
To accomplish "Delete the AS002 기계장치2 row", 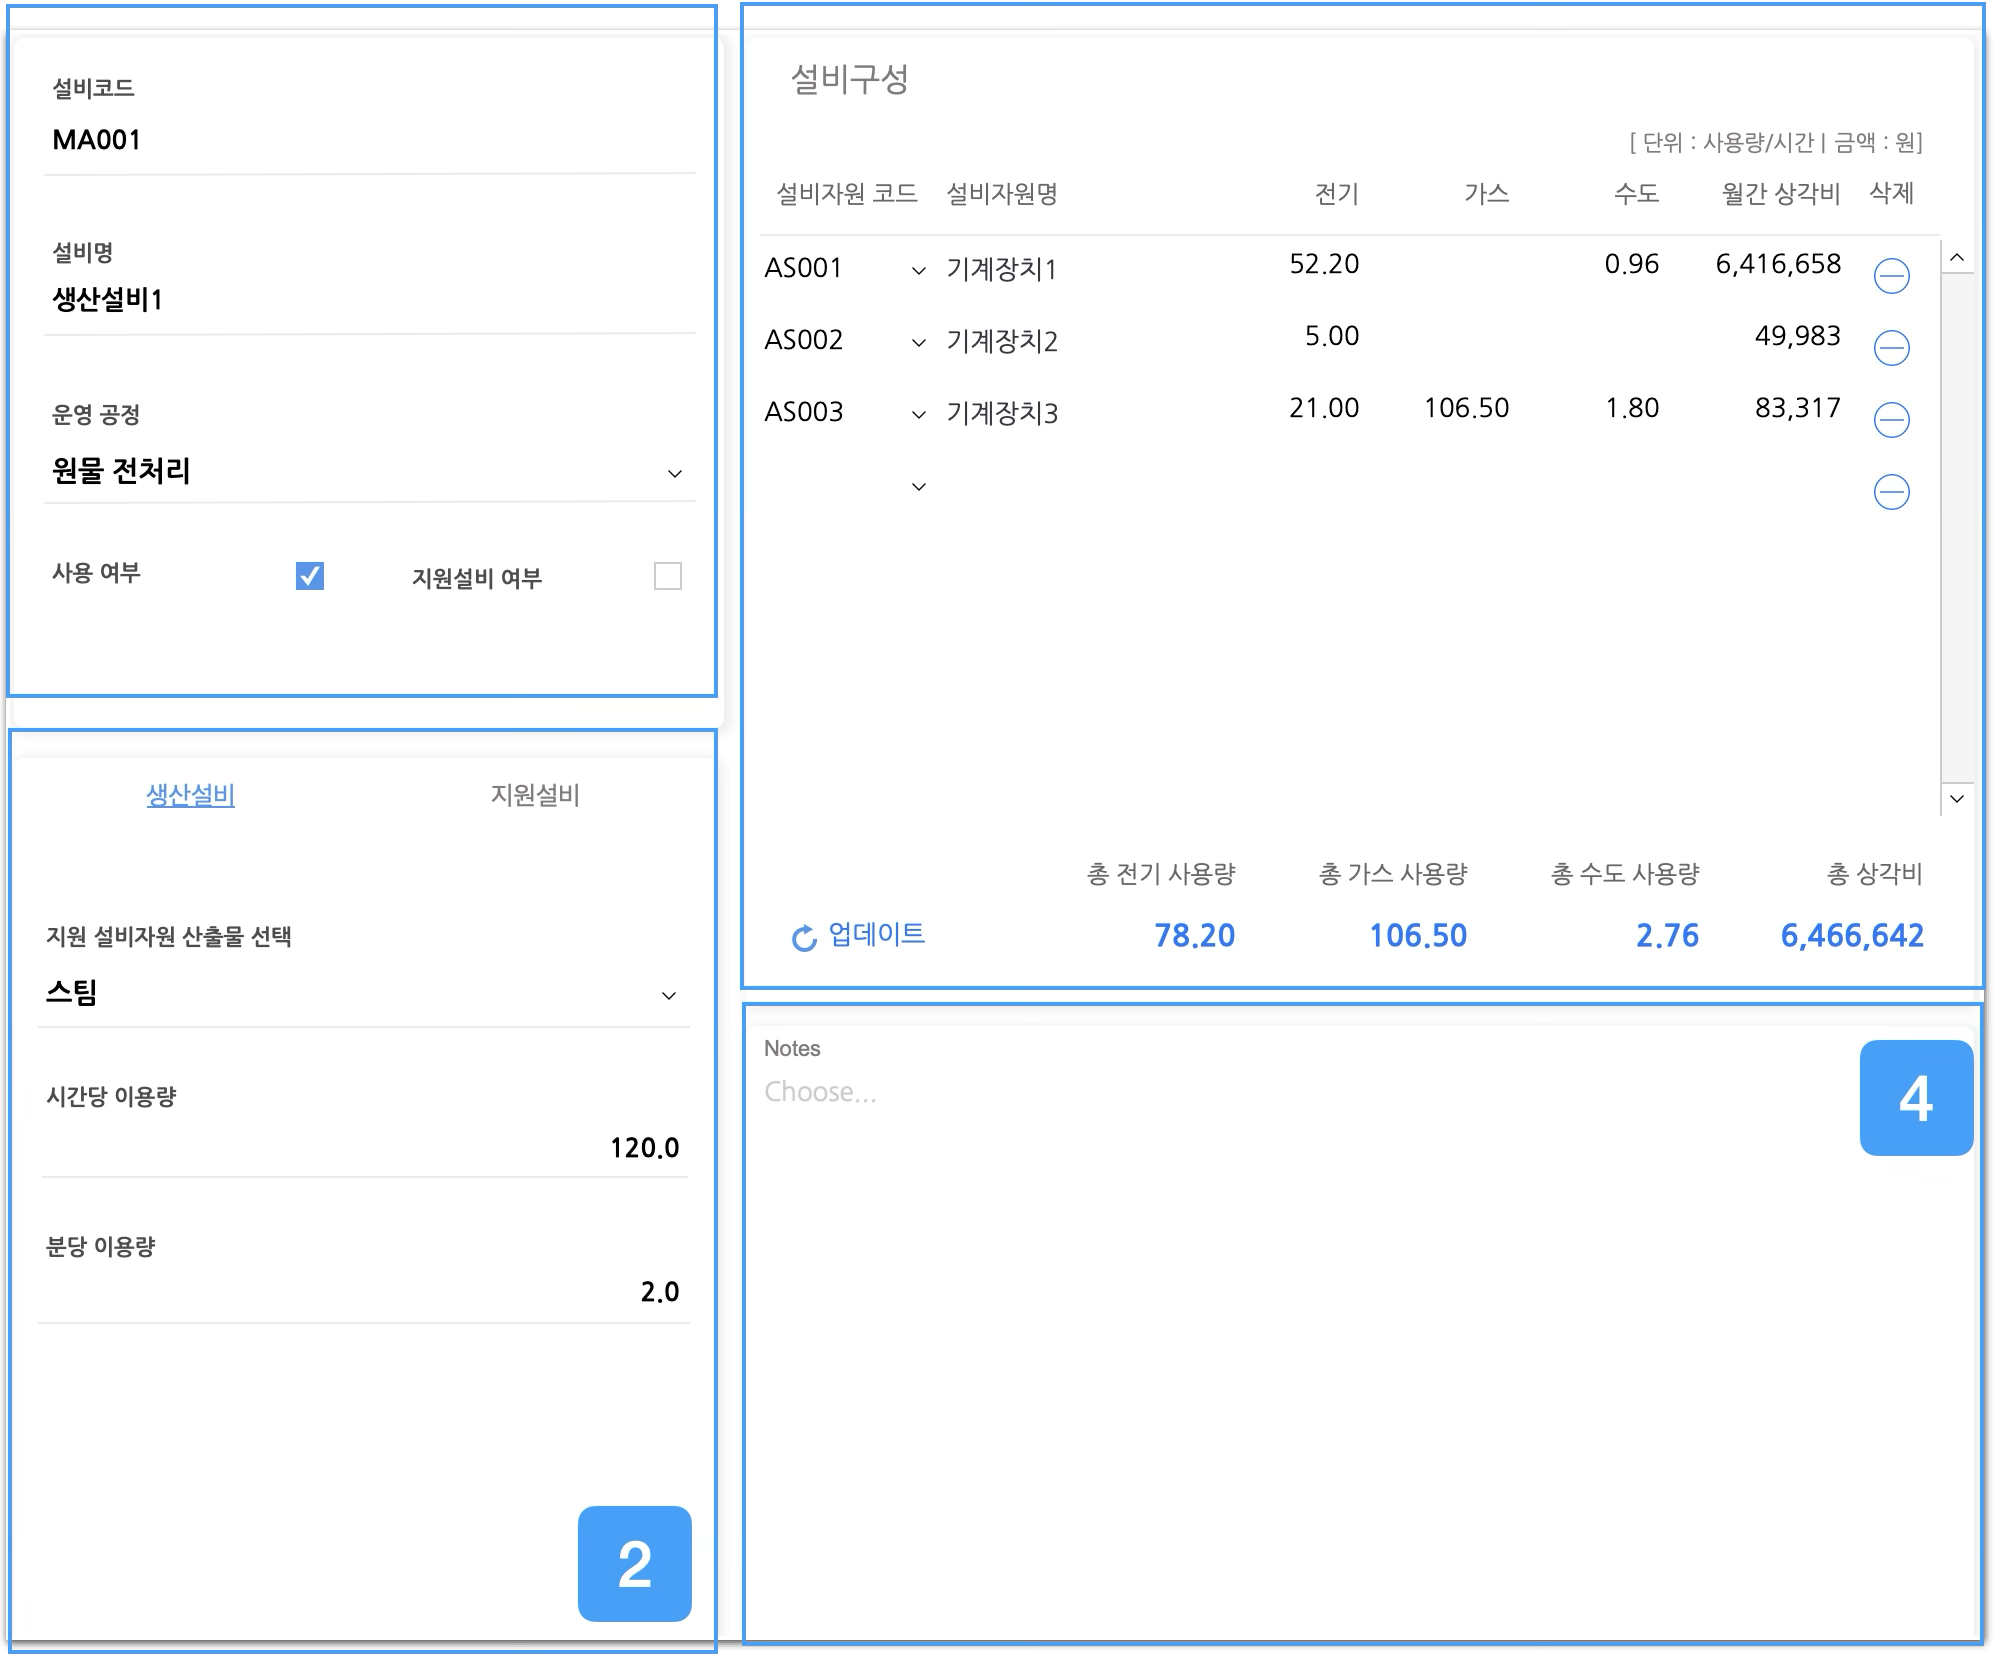I will coord(1891,348).
